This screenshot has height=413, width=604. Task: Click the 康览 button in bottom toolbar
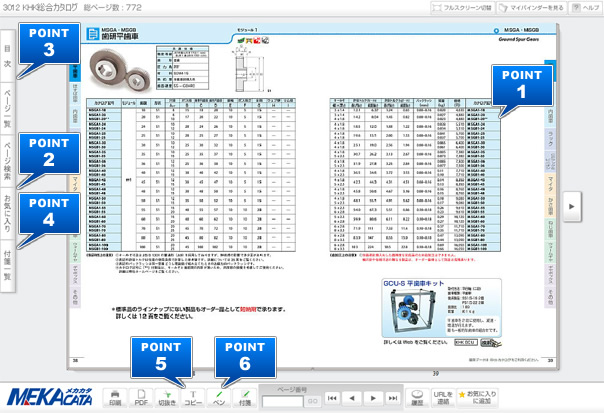point(417,397)
